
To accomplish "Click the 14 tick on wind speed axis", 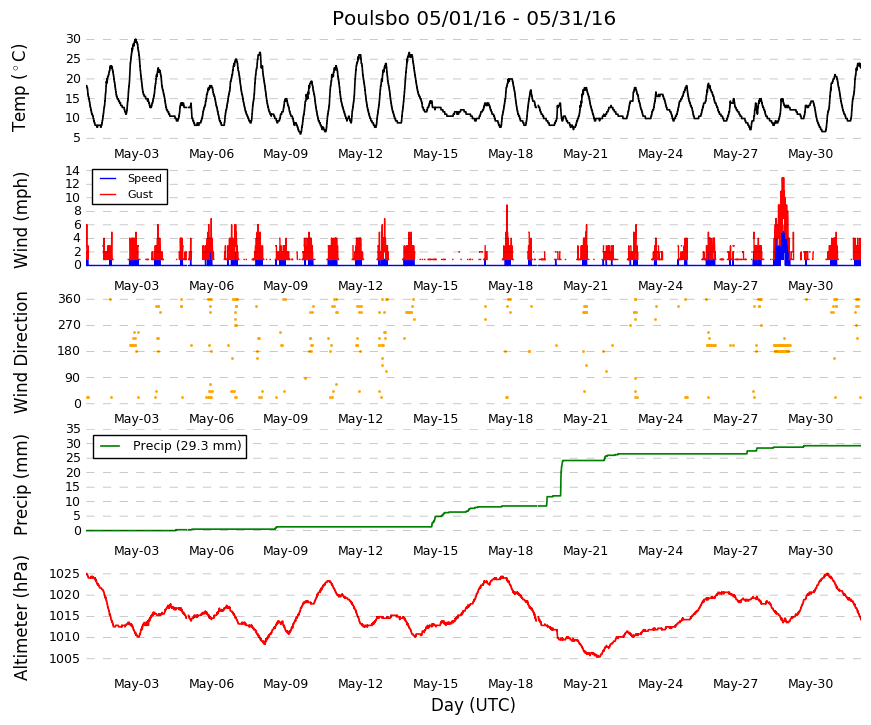I will tap(73, 171).
